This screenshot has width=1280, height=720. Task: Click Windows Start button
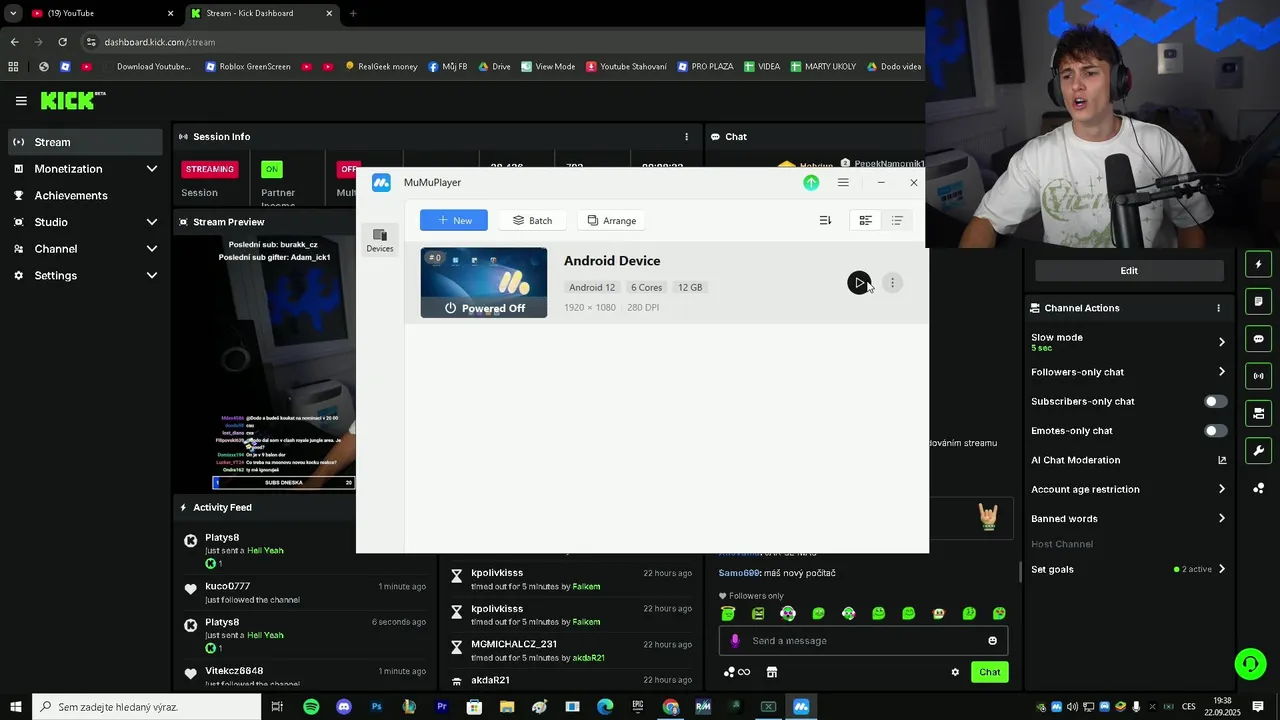(x=16, y=707)
